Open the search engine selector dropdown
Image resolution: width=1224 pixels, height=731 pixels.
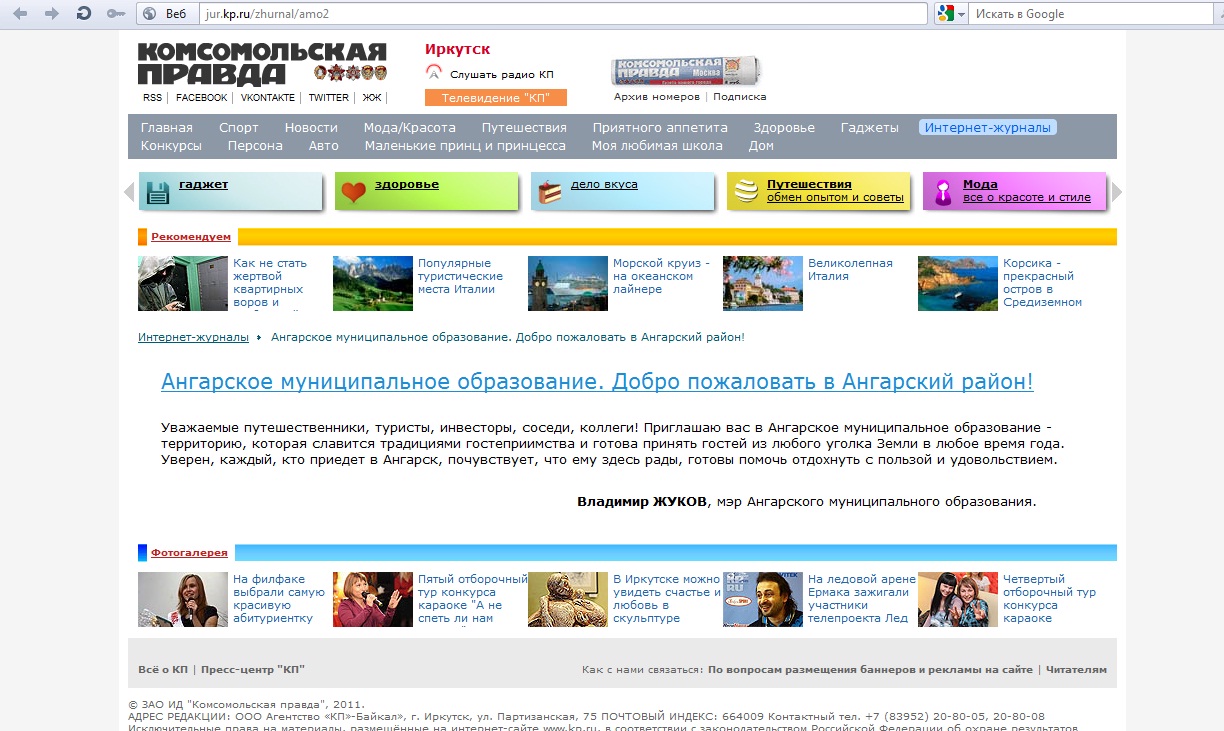[951, 14]
